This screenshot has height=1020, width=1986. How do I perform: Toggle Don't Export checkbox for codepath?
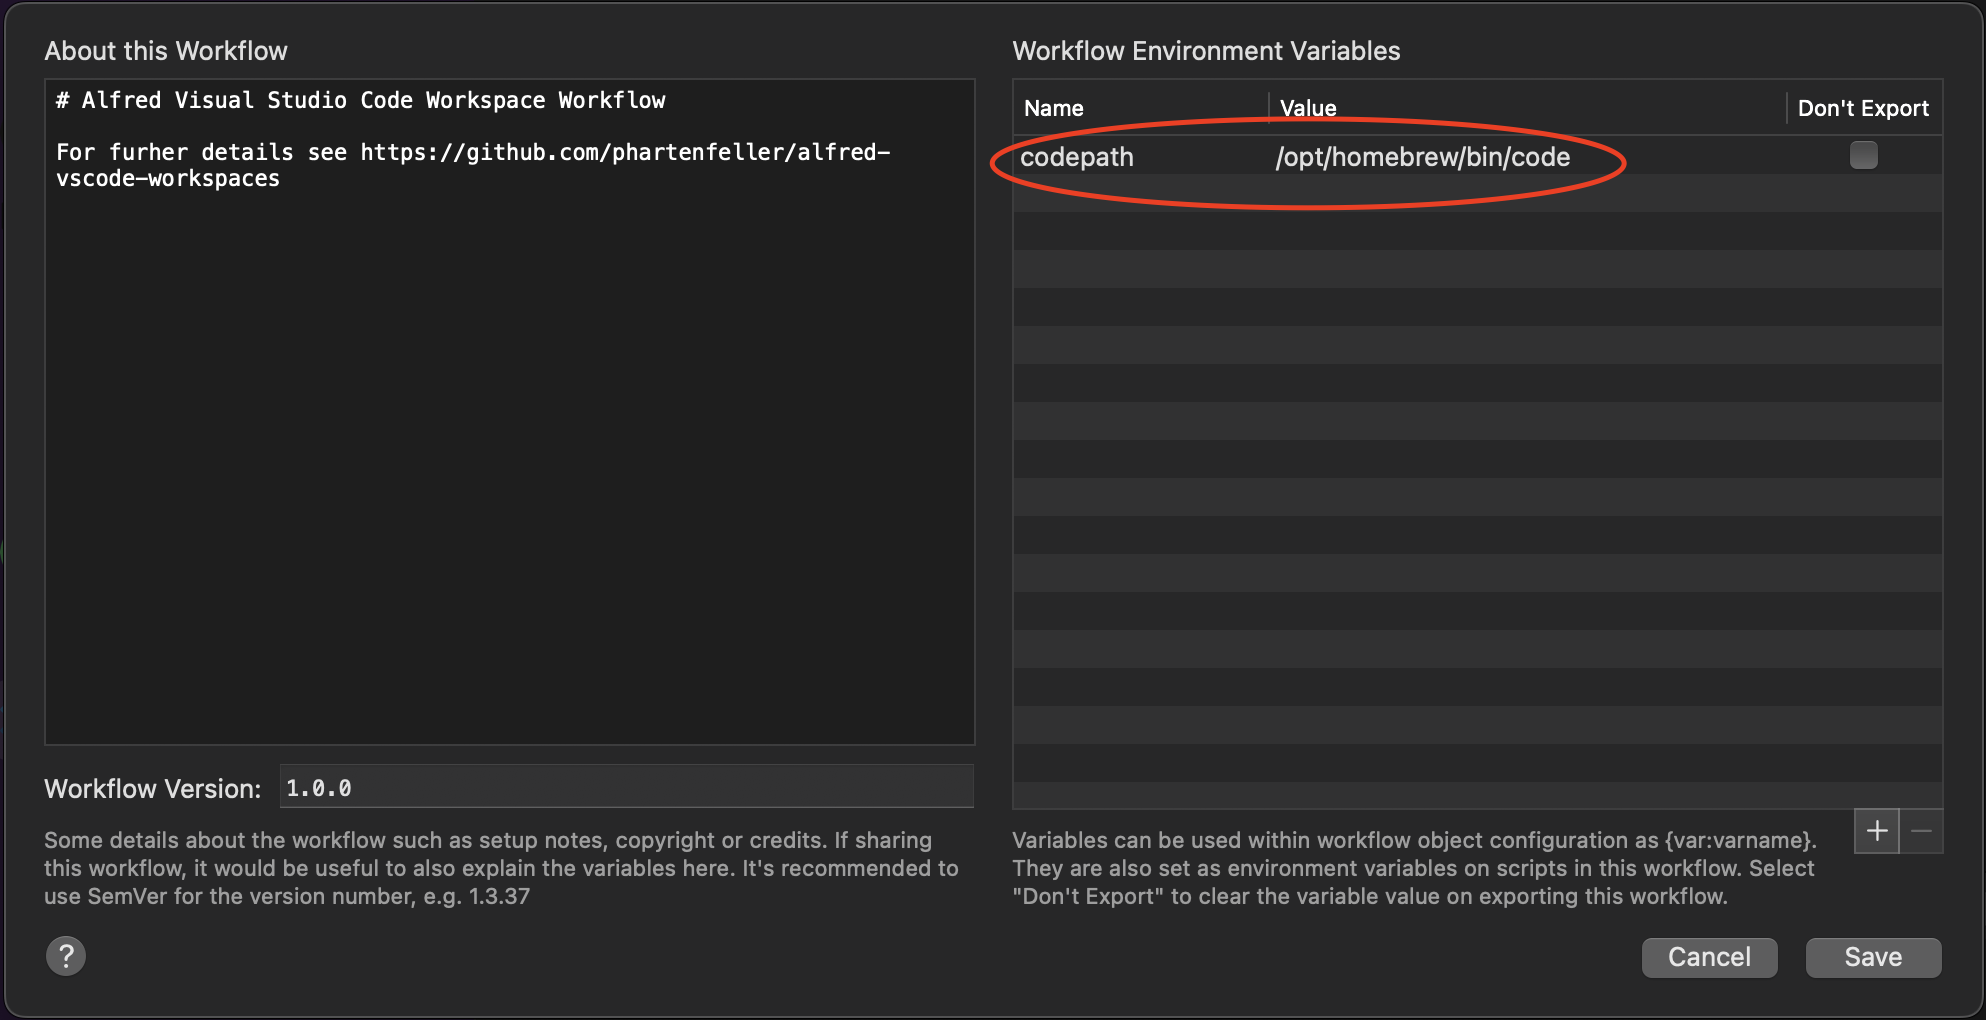click(1863, 156)
